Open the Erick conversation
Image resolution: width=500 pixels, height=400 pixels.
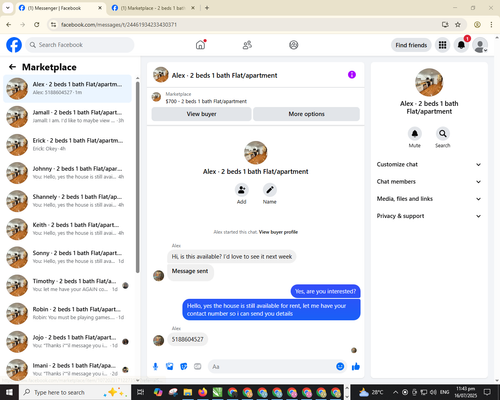point(67,145)
